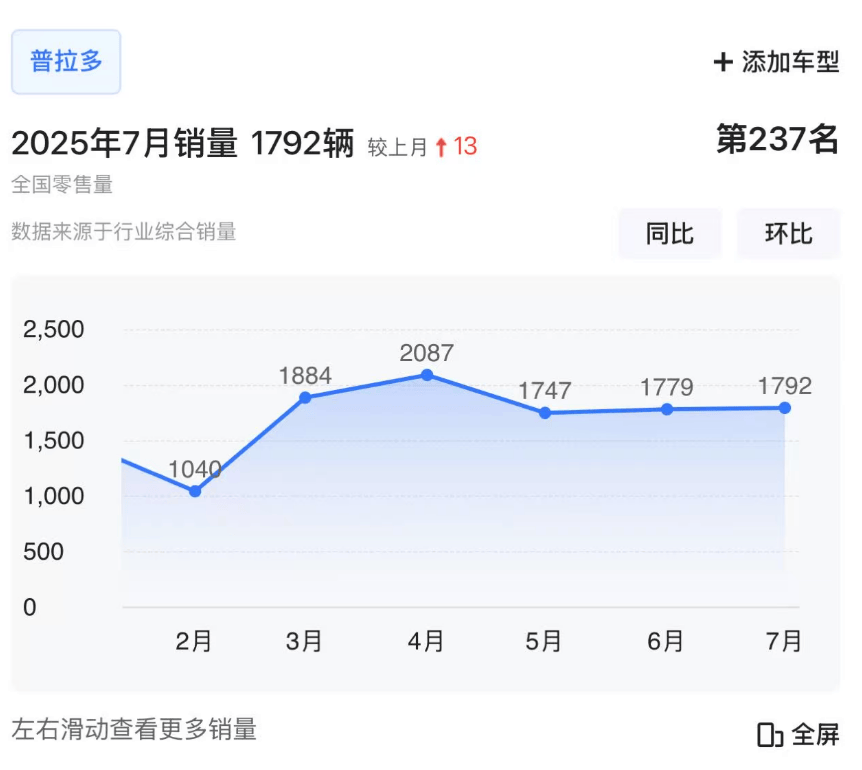
Task: Switch to 同比 comparison
Action: pos(669,234)
